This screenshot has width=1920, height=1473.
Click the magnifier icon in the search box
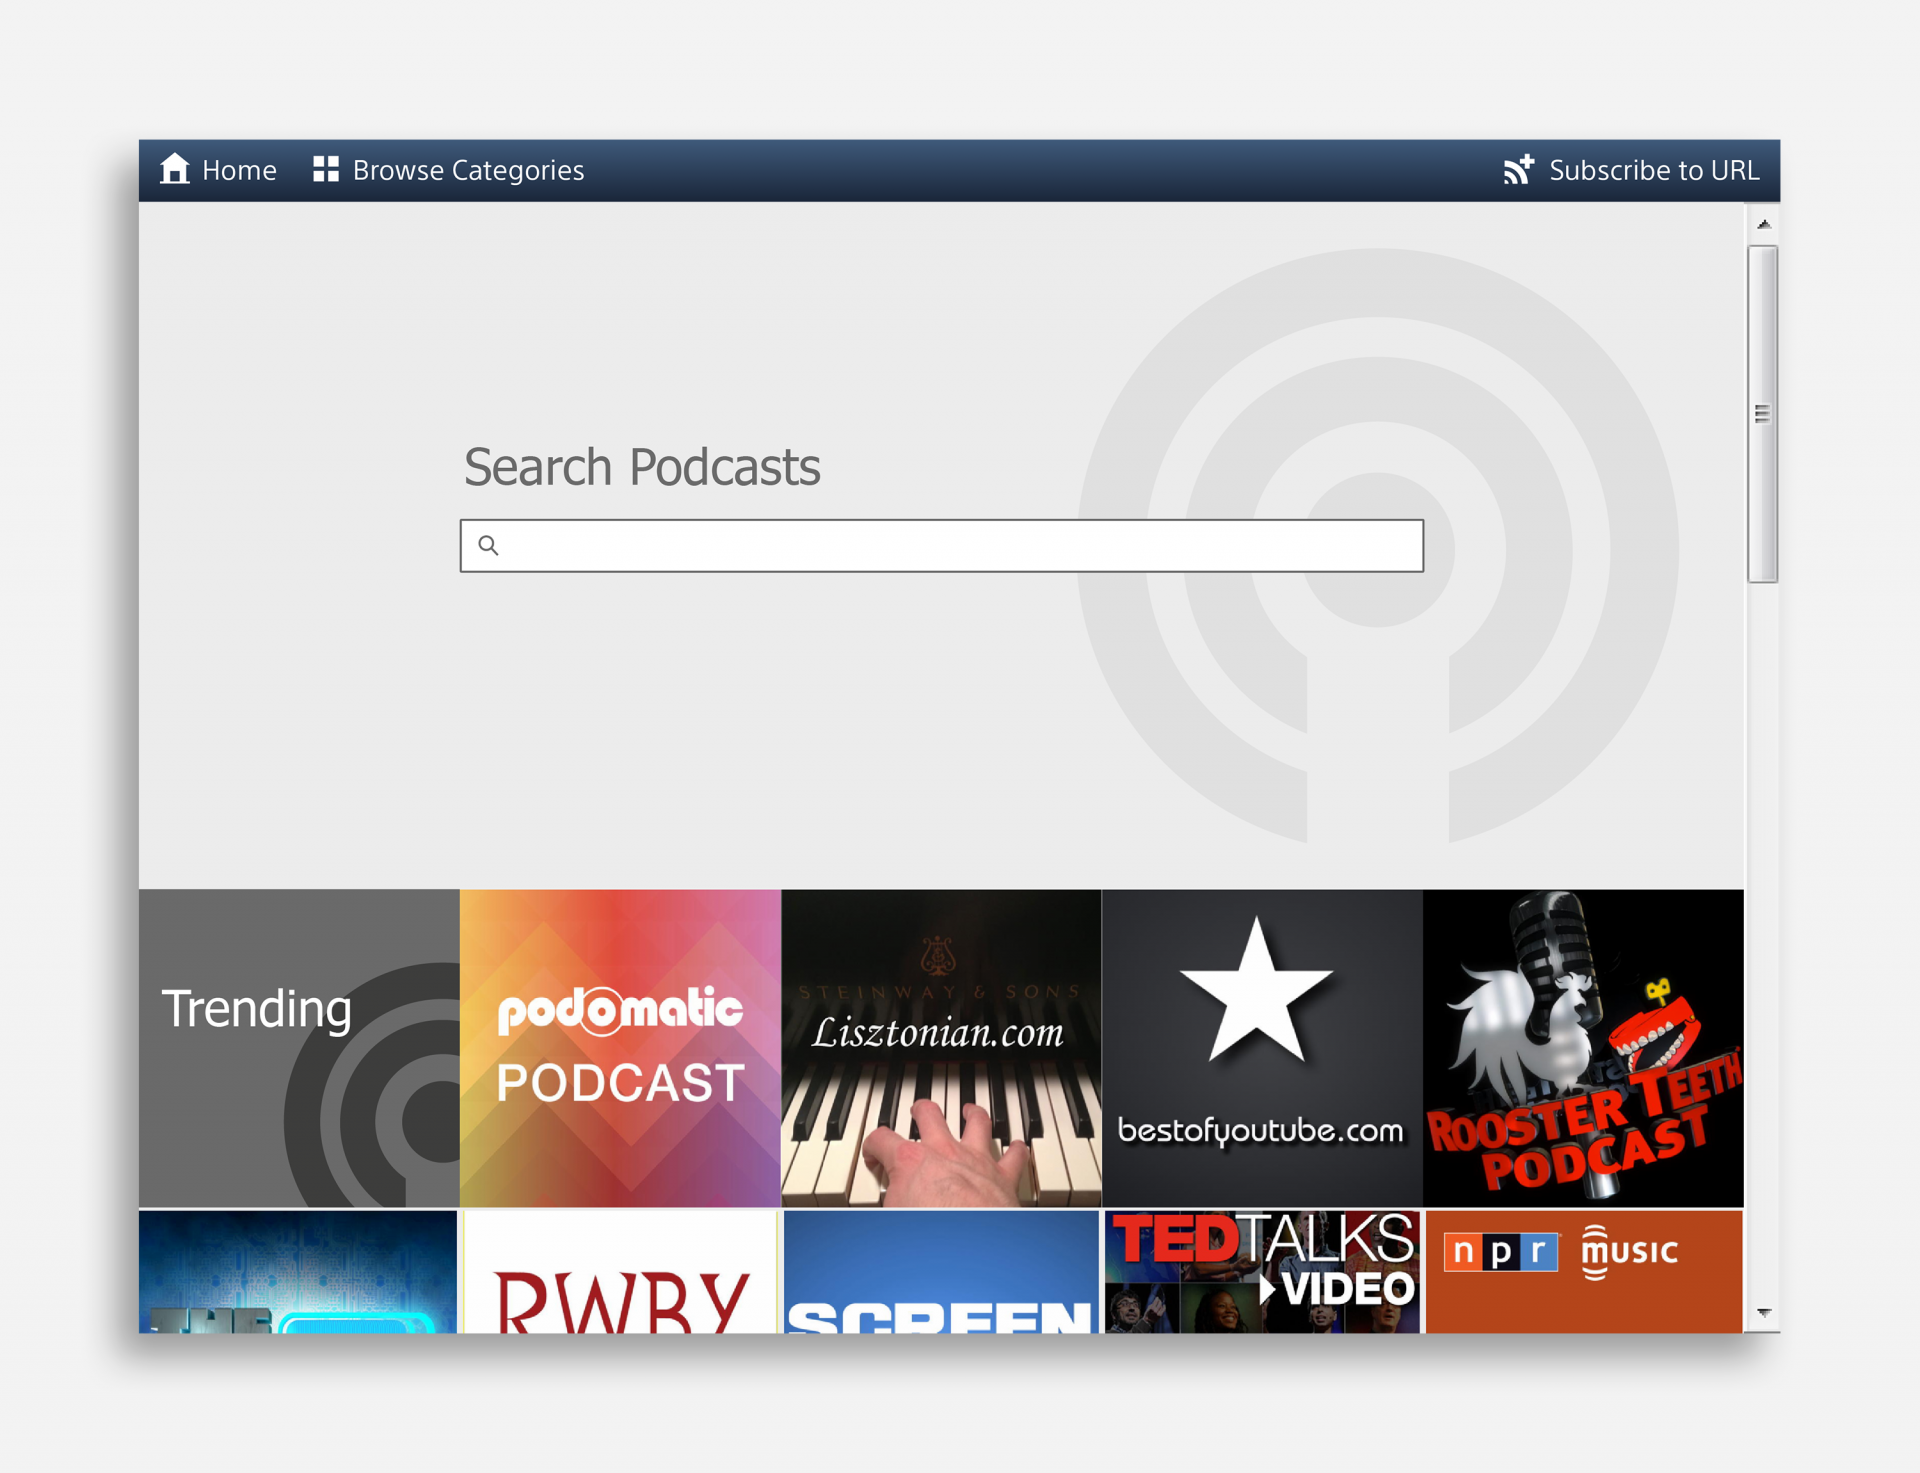pos(488,545)
